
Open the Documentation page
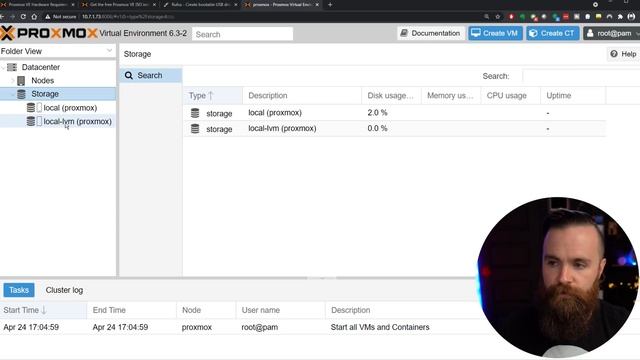point(431,33)
